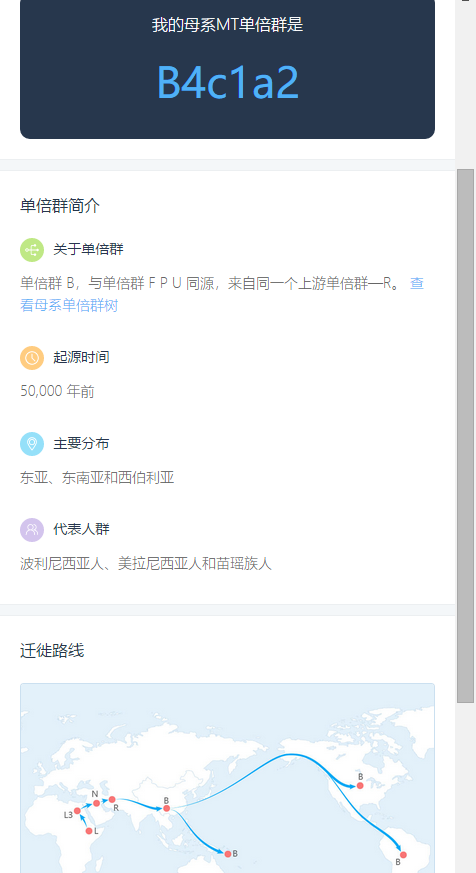Screen dimensions: 476x873
Task: Click the purple people group icon
Action: point(32,529)
